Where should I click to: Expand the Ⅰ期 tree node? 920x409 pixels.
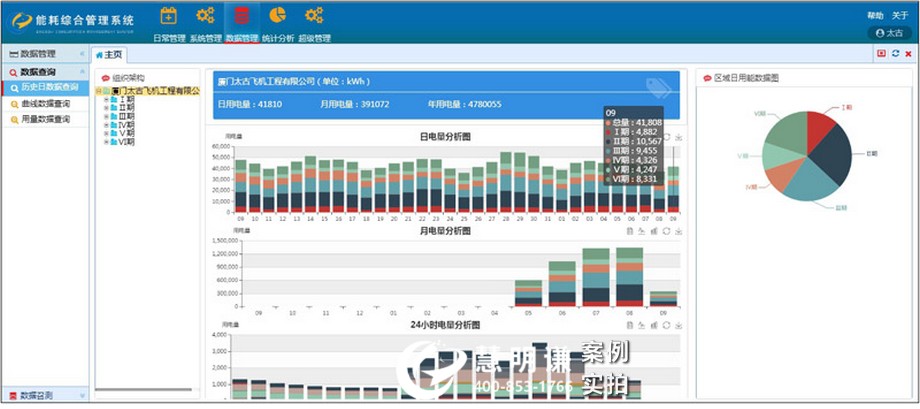coord(107,100)
